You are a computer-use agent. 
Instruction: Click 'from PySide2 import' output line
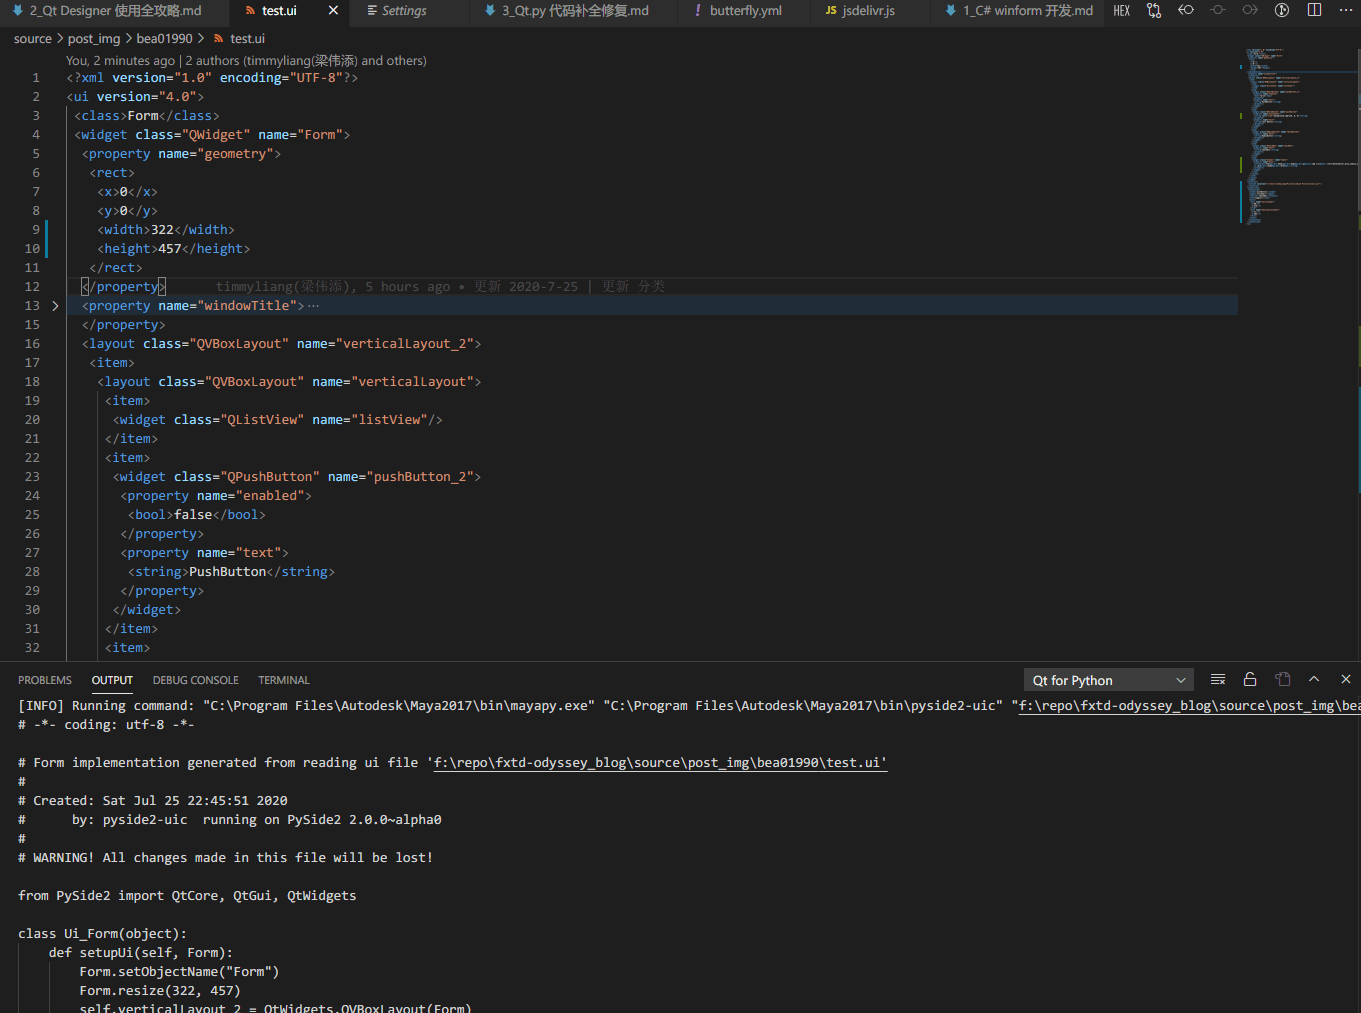coord(187,895)
